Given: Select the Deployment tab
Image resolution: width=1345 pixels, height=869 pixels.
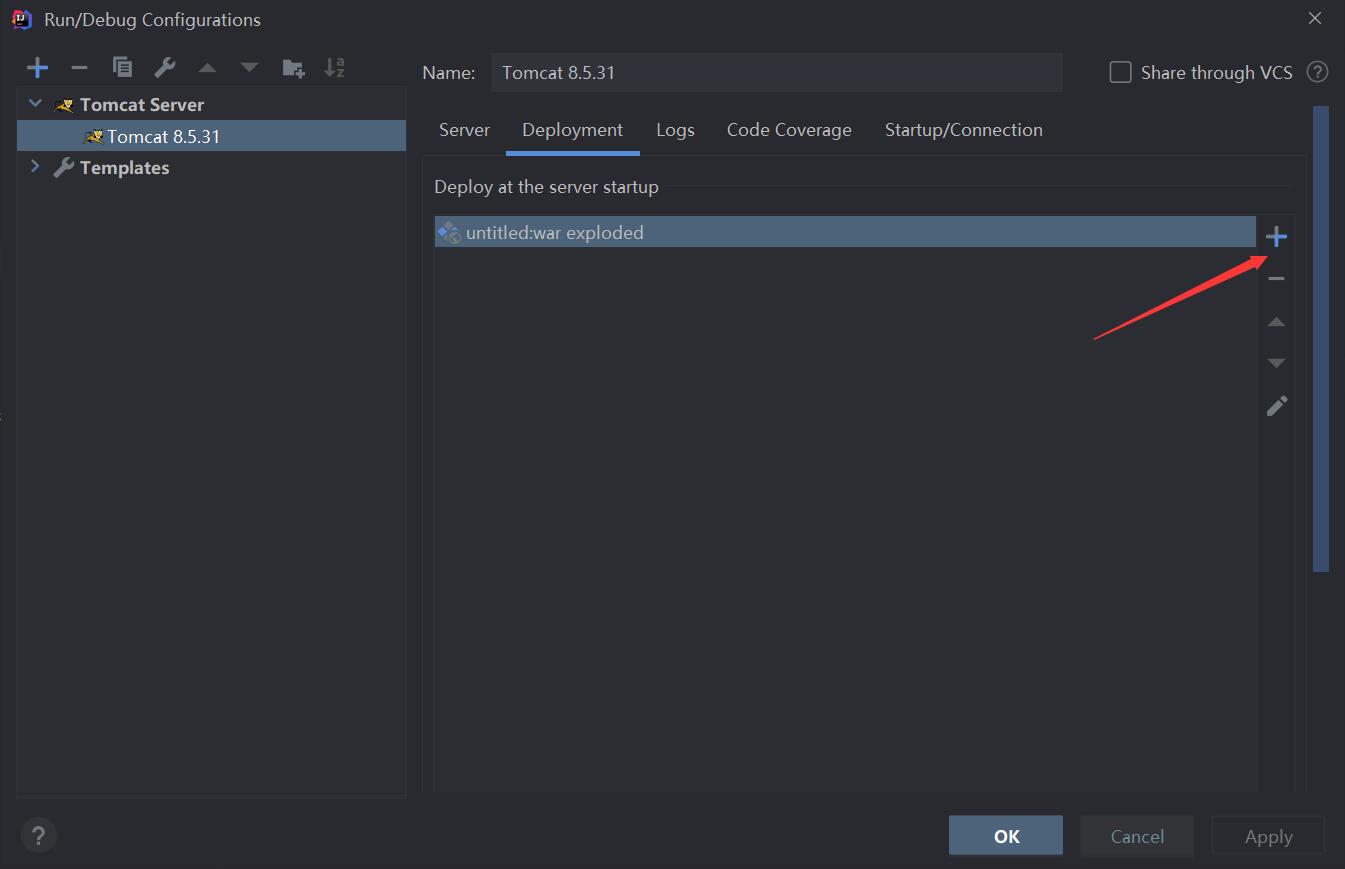Looking at the screenshot, I should click(x=572, y=130).
